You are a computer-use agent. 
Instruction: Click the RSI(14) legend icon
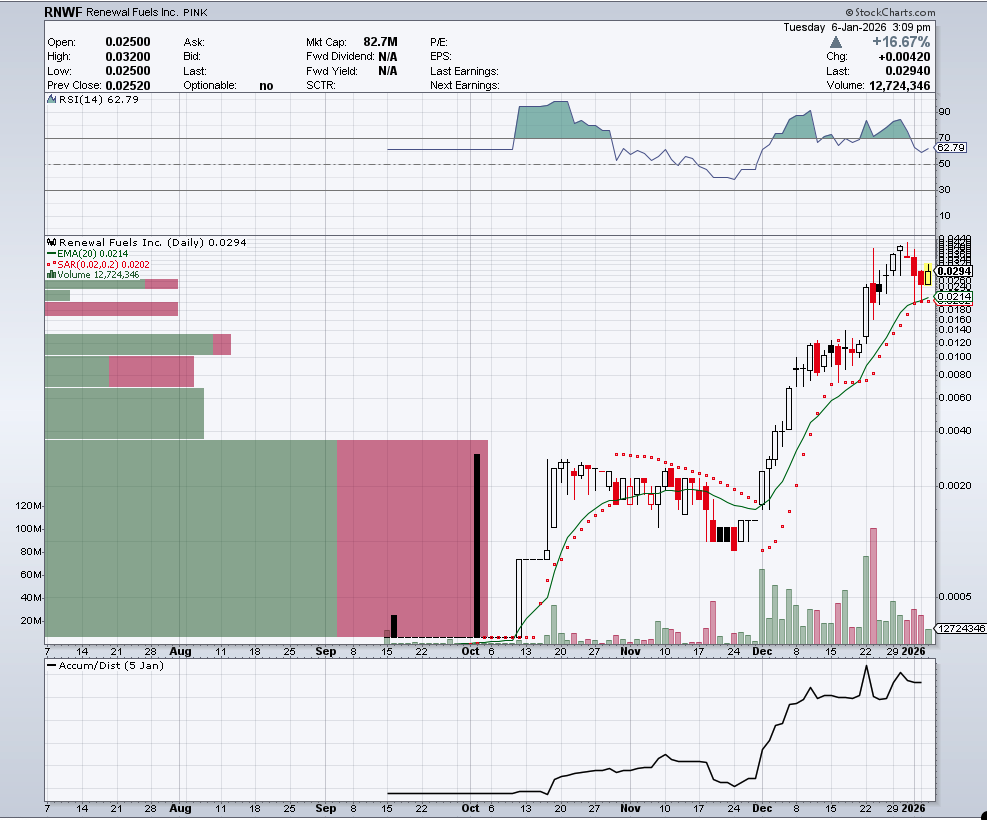pos(52,99)
